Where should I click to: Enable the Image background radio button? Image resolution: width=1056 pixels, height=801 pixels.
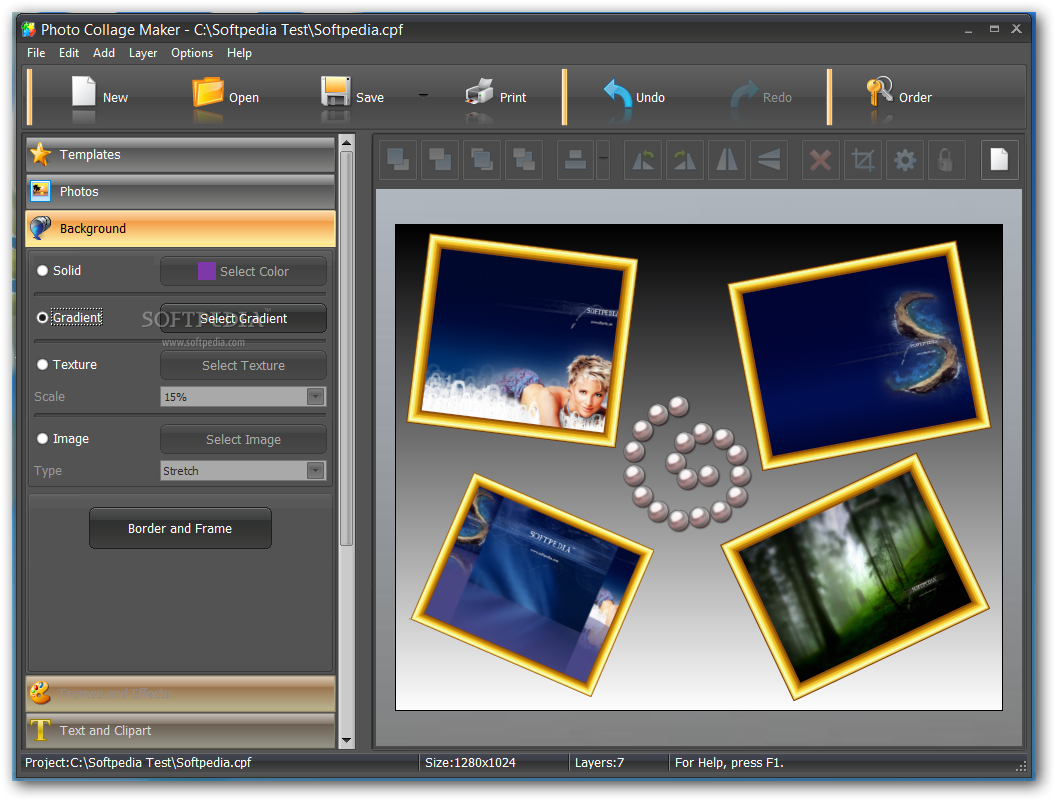tap(43, 439)
